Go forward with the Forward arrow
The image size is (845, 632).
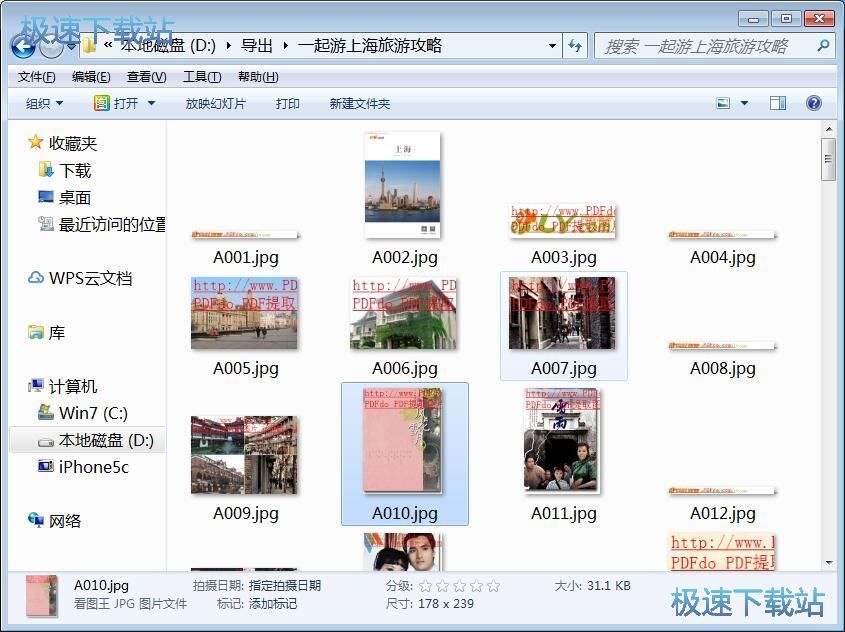click(x=51, y=47)
